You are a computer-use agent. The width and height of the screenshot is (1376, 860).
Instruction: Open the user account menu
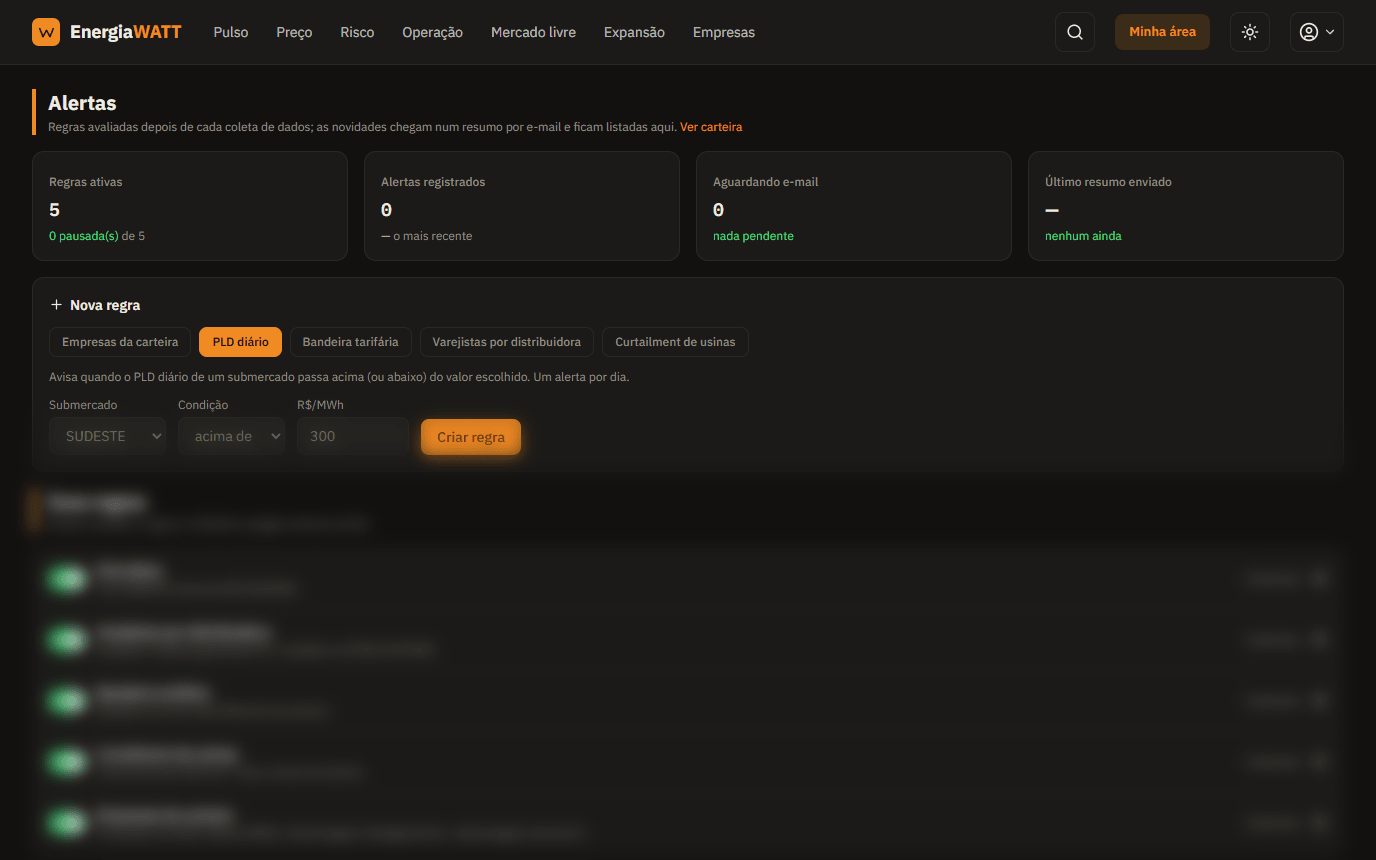point(1316,32)
